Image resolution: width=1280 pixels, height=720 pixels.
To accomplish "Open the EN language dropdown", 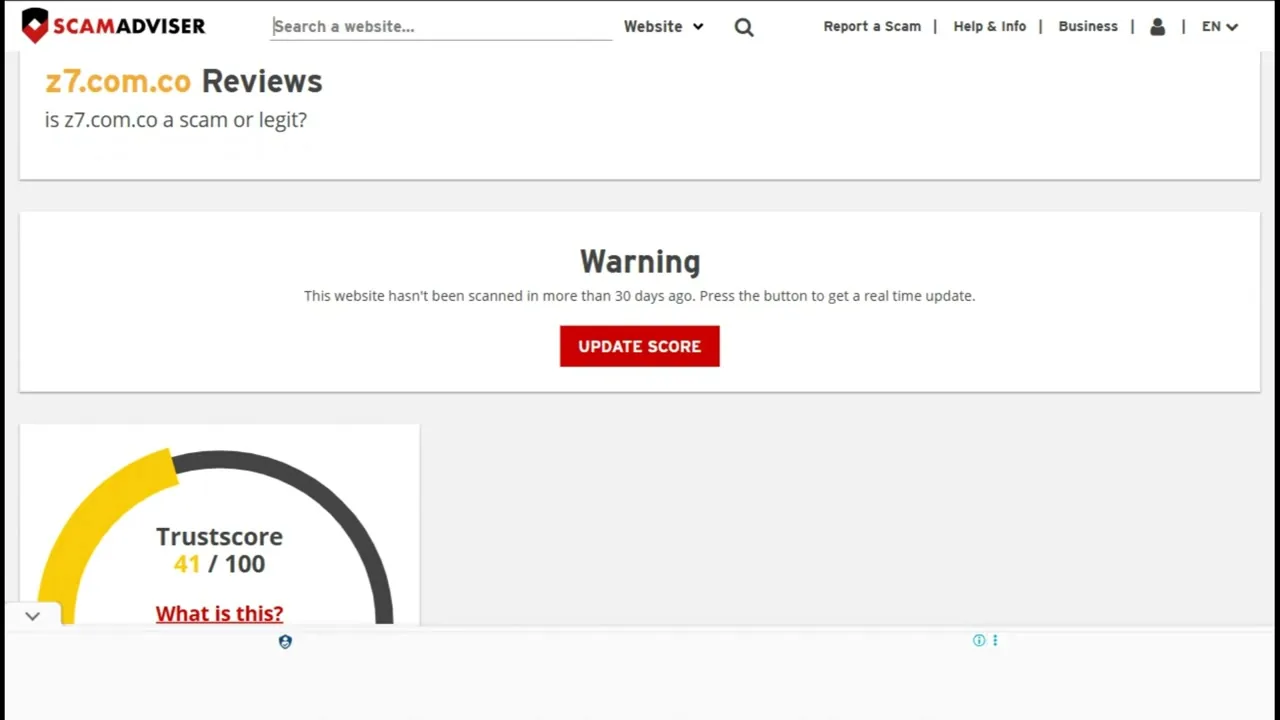I will pos(1220,27).
